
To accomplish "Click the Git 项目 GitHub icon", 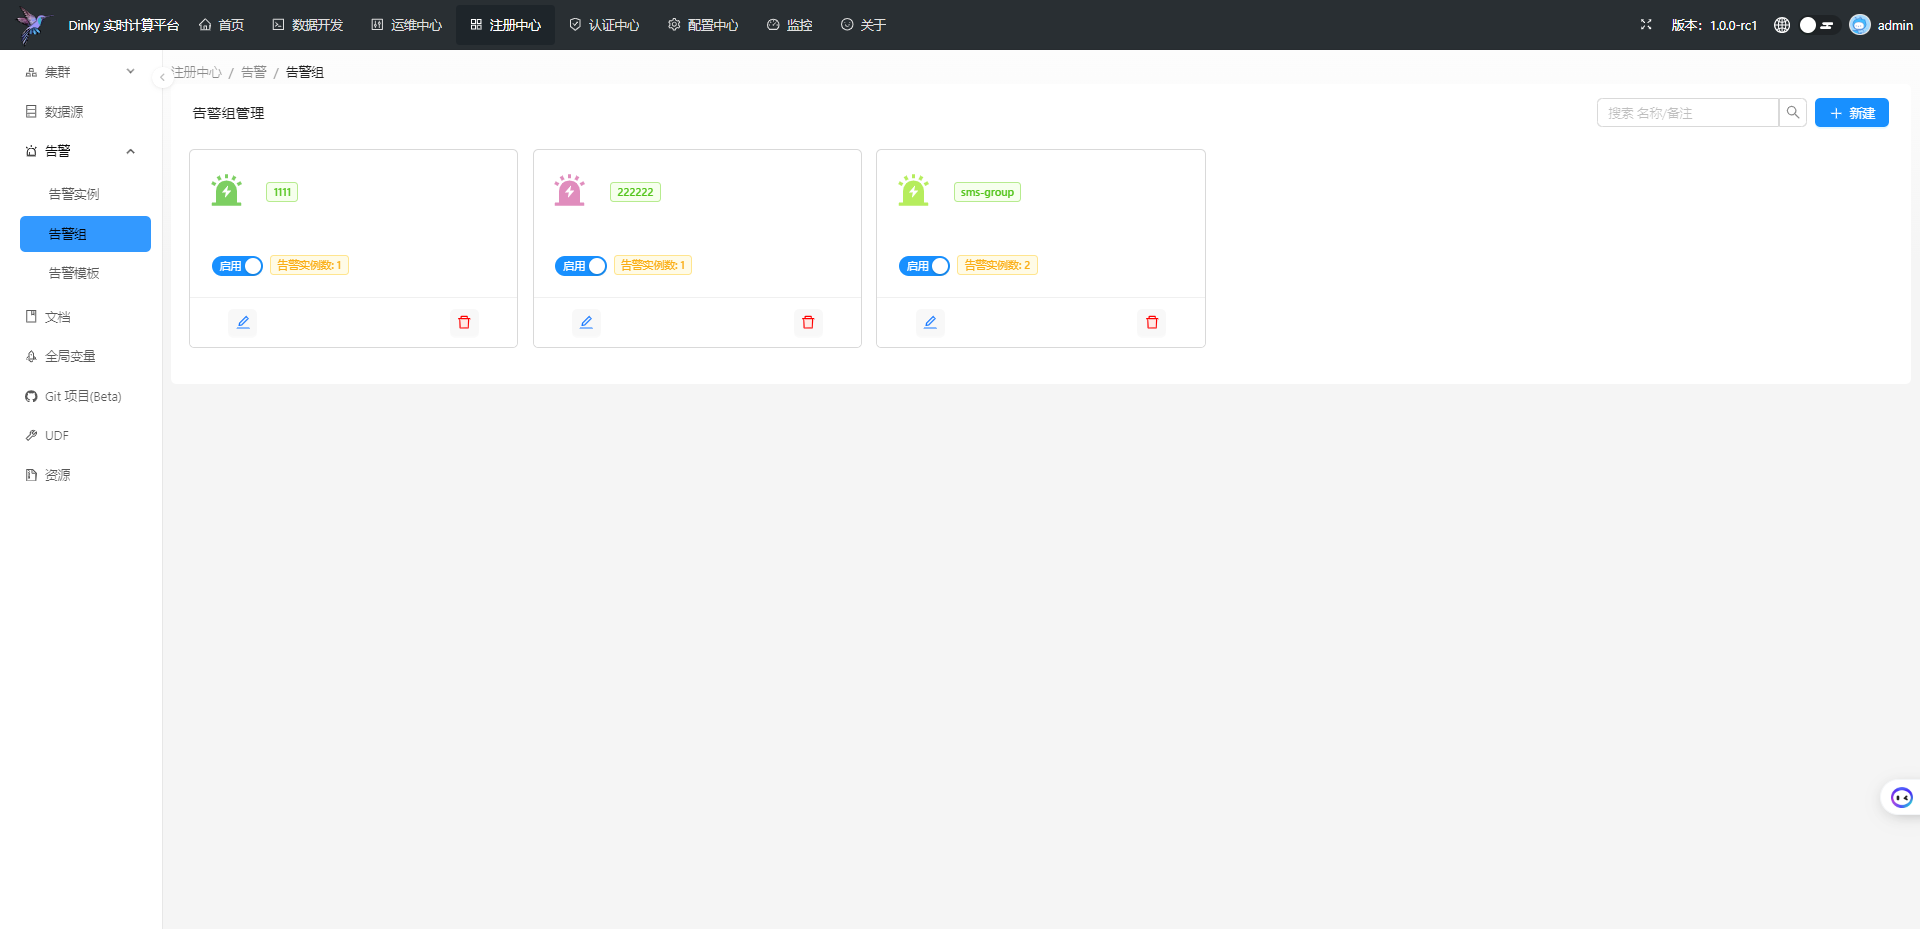I will pyautogui.click(x=31, y=396).
